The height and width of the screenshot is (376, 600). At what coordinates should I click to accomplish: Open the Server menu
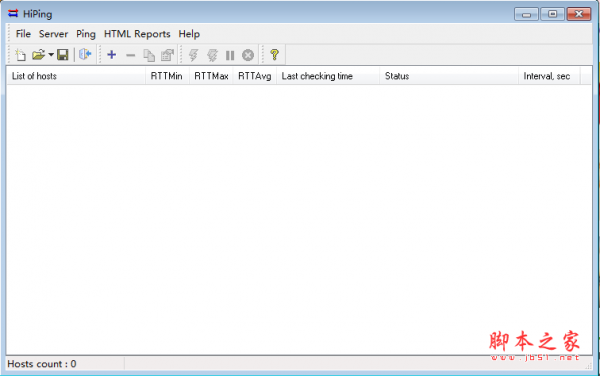click(x=53, y=34)
